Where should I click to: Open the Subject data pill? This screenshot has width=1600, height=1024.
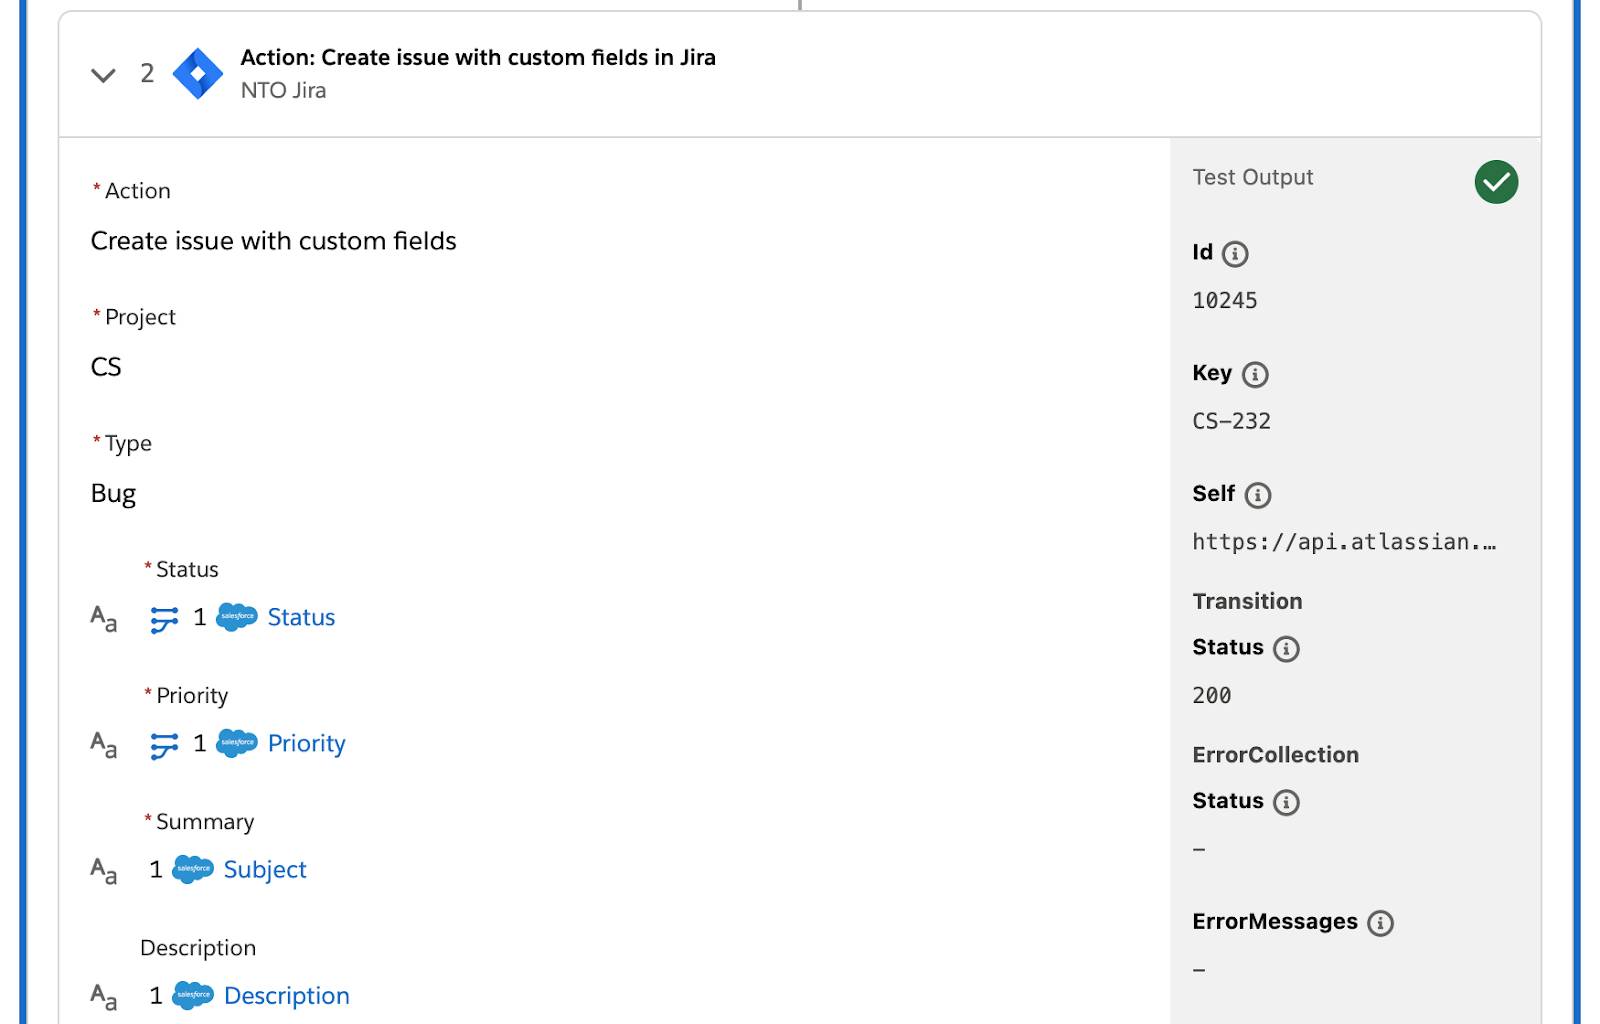(x=265, y=870)
